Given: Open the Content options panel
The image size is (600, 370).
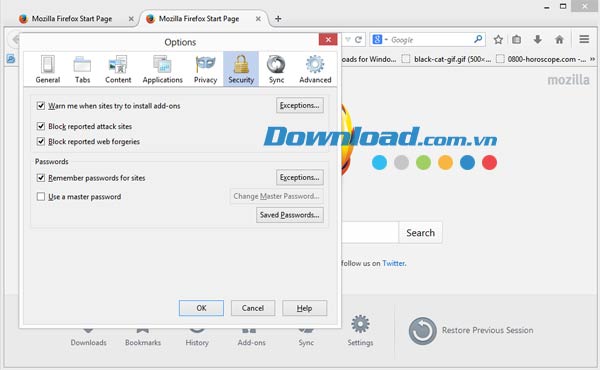Looking at the screenshot, I should [x=118, y=69].
